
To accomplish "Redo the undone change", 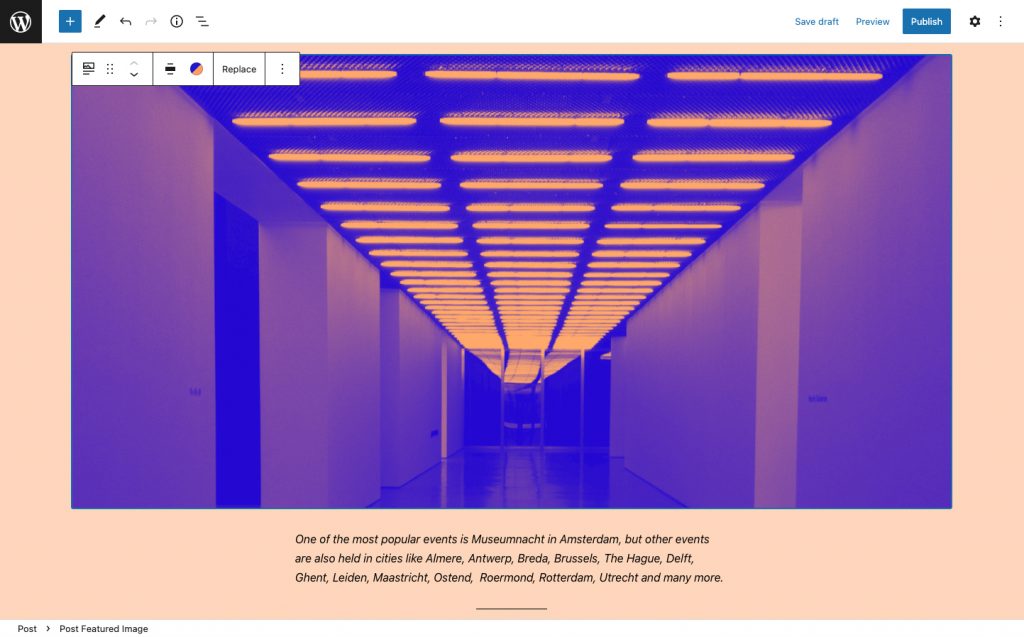I will (x=151, y=22).
